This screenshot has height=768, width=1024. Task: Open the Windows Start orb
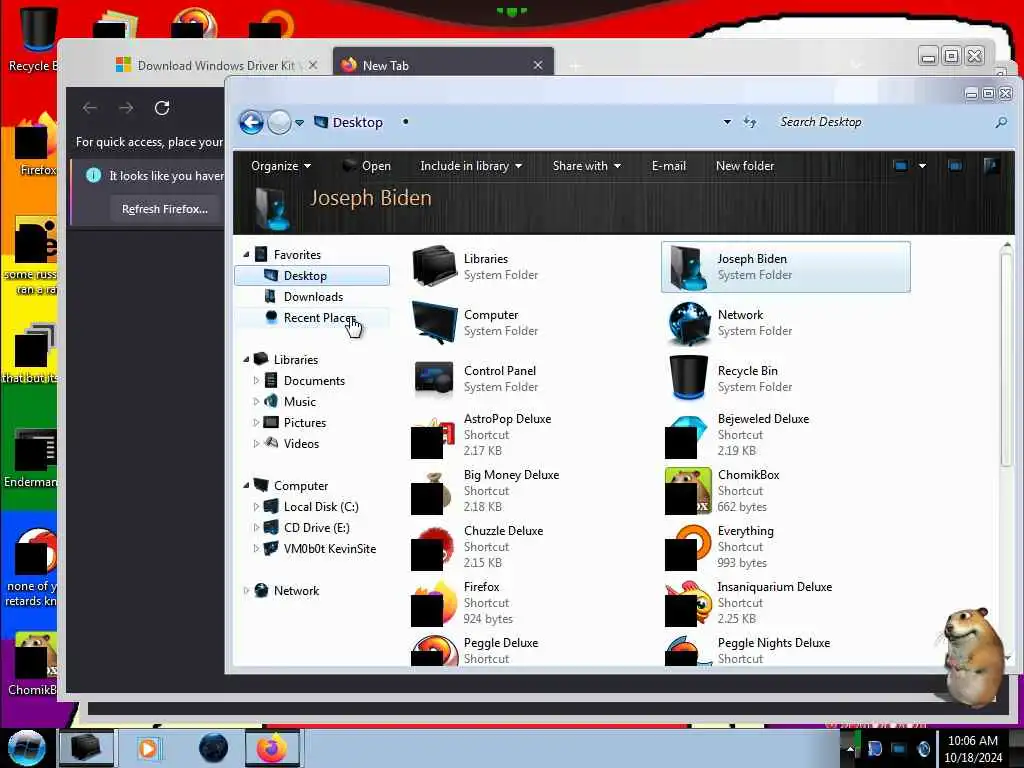(27, 748)
